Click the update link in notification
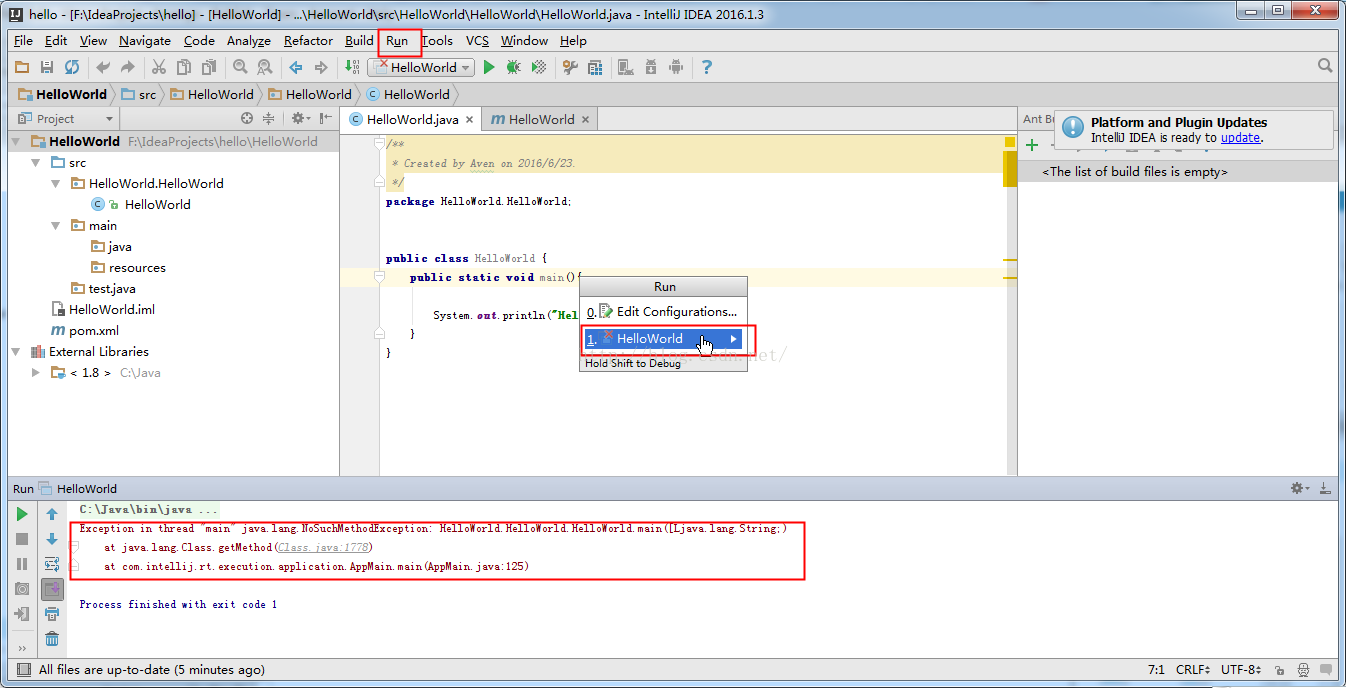The height and width of the screenshot is (688, 1346). click(1240, 138)
